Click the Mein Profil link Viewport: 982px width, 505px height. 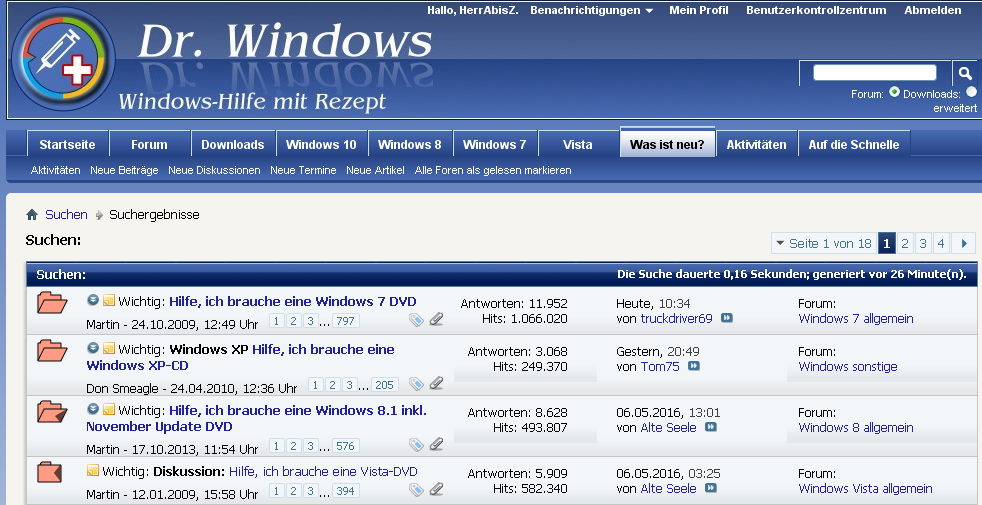pos(698,10)
